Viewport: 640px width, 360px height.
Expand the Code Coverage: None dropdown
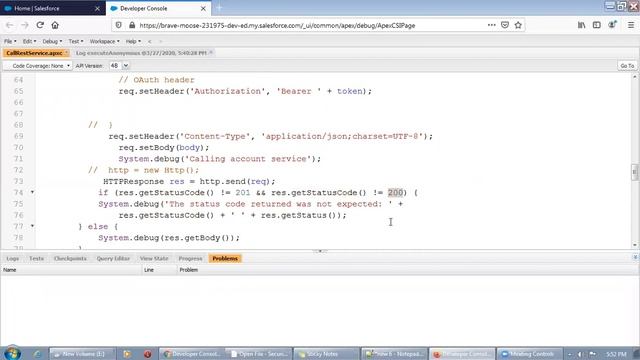pos(38,66)
